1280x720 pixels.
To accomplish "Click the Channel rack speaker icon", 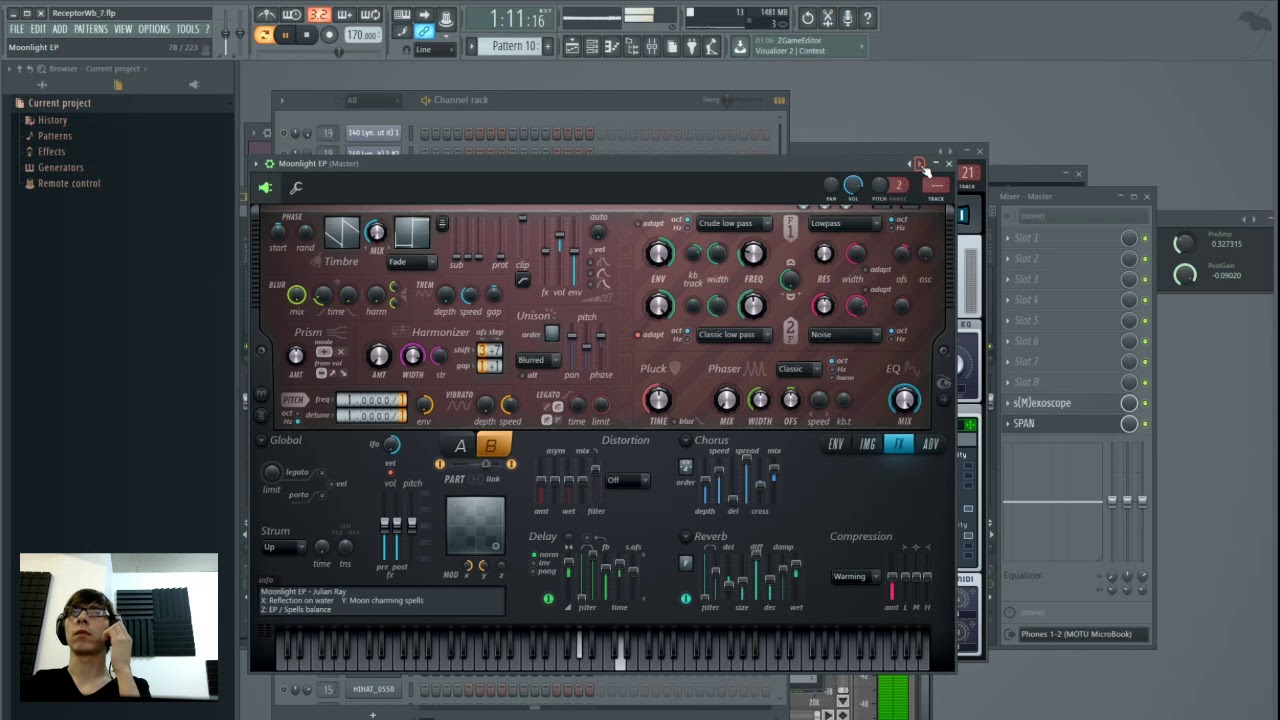I will [426, 100].
